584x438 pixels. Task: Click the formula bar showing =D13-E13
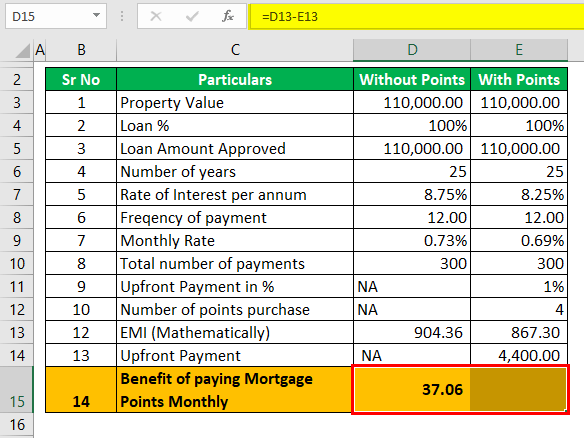[x=416, y=16]
